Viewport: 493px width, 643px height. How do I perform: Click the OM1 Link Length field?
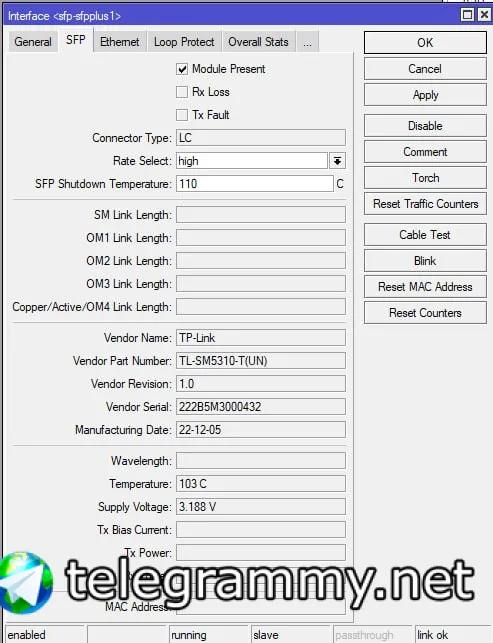[x=261, y=238]
